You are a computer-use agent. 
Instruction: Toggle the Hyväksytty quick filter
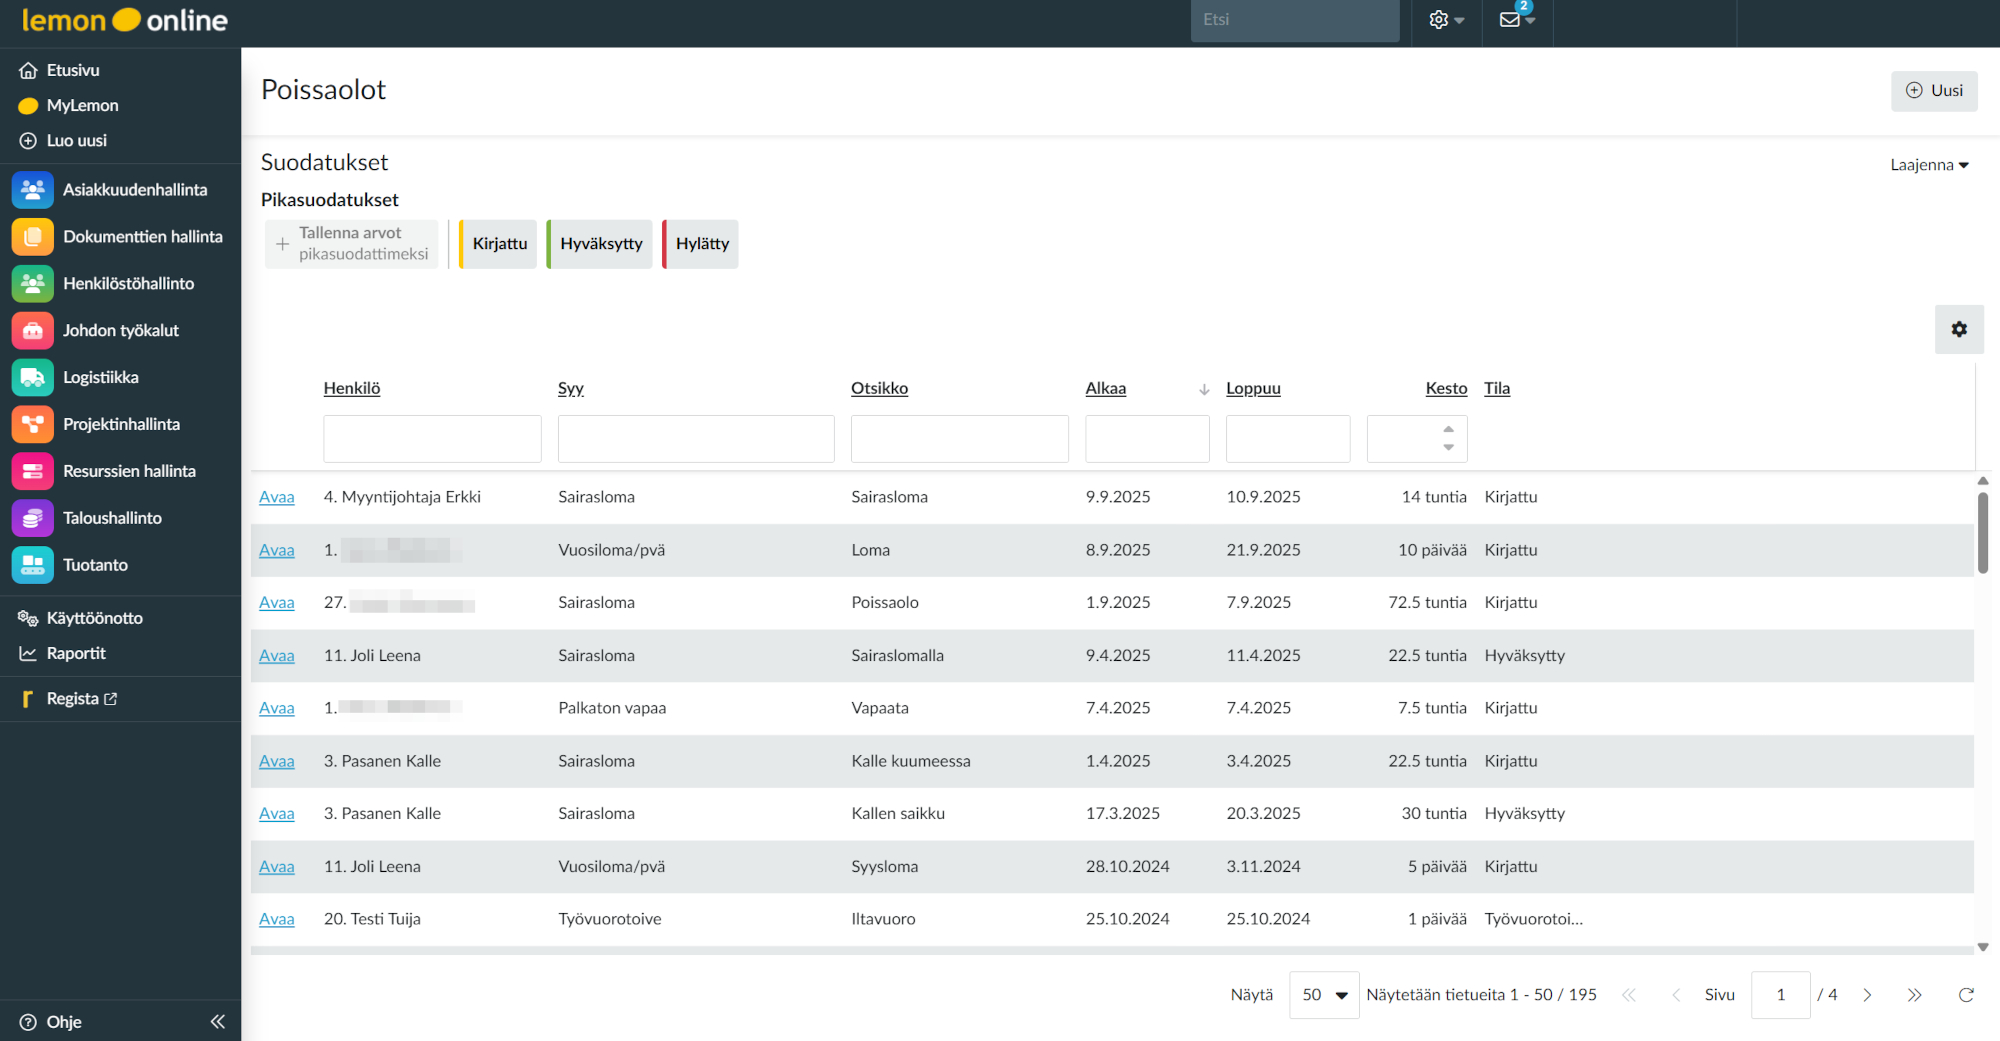601,244
